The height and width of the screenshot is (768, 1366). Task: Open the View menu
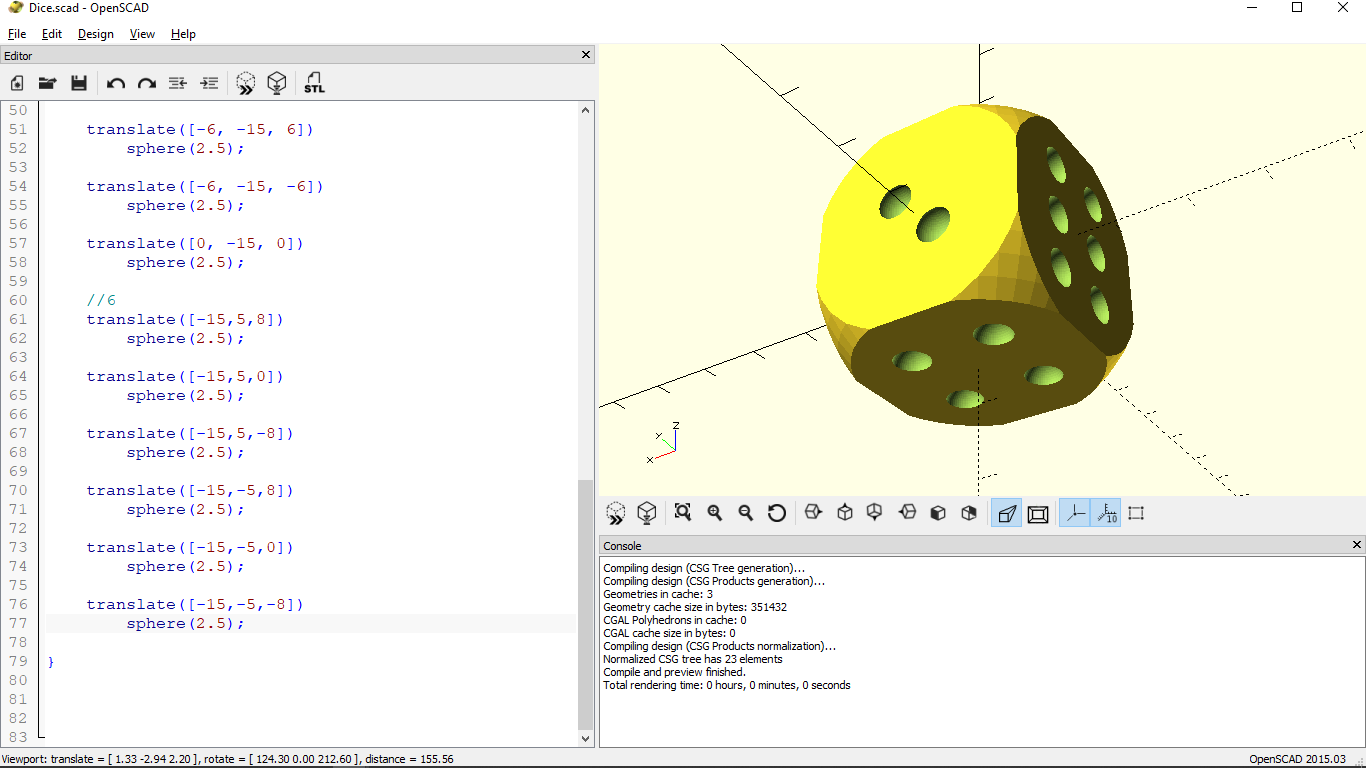(x=142, y=34)
